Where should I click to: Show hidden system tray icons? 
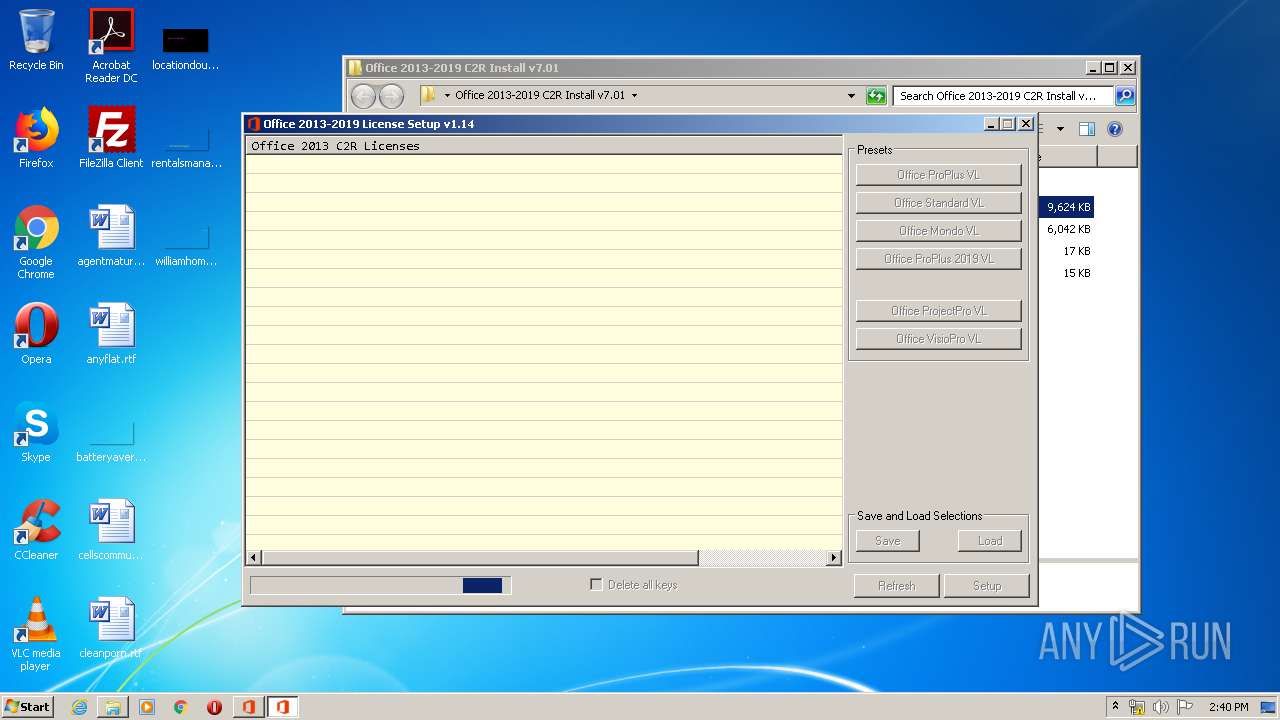pos(1115,707)
